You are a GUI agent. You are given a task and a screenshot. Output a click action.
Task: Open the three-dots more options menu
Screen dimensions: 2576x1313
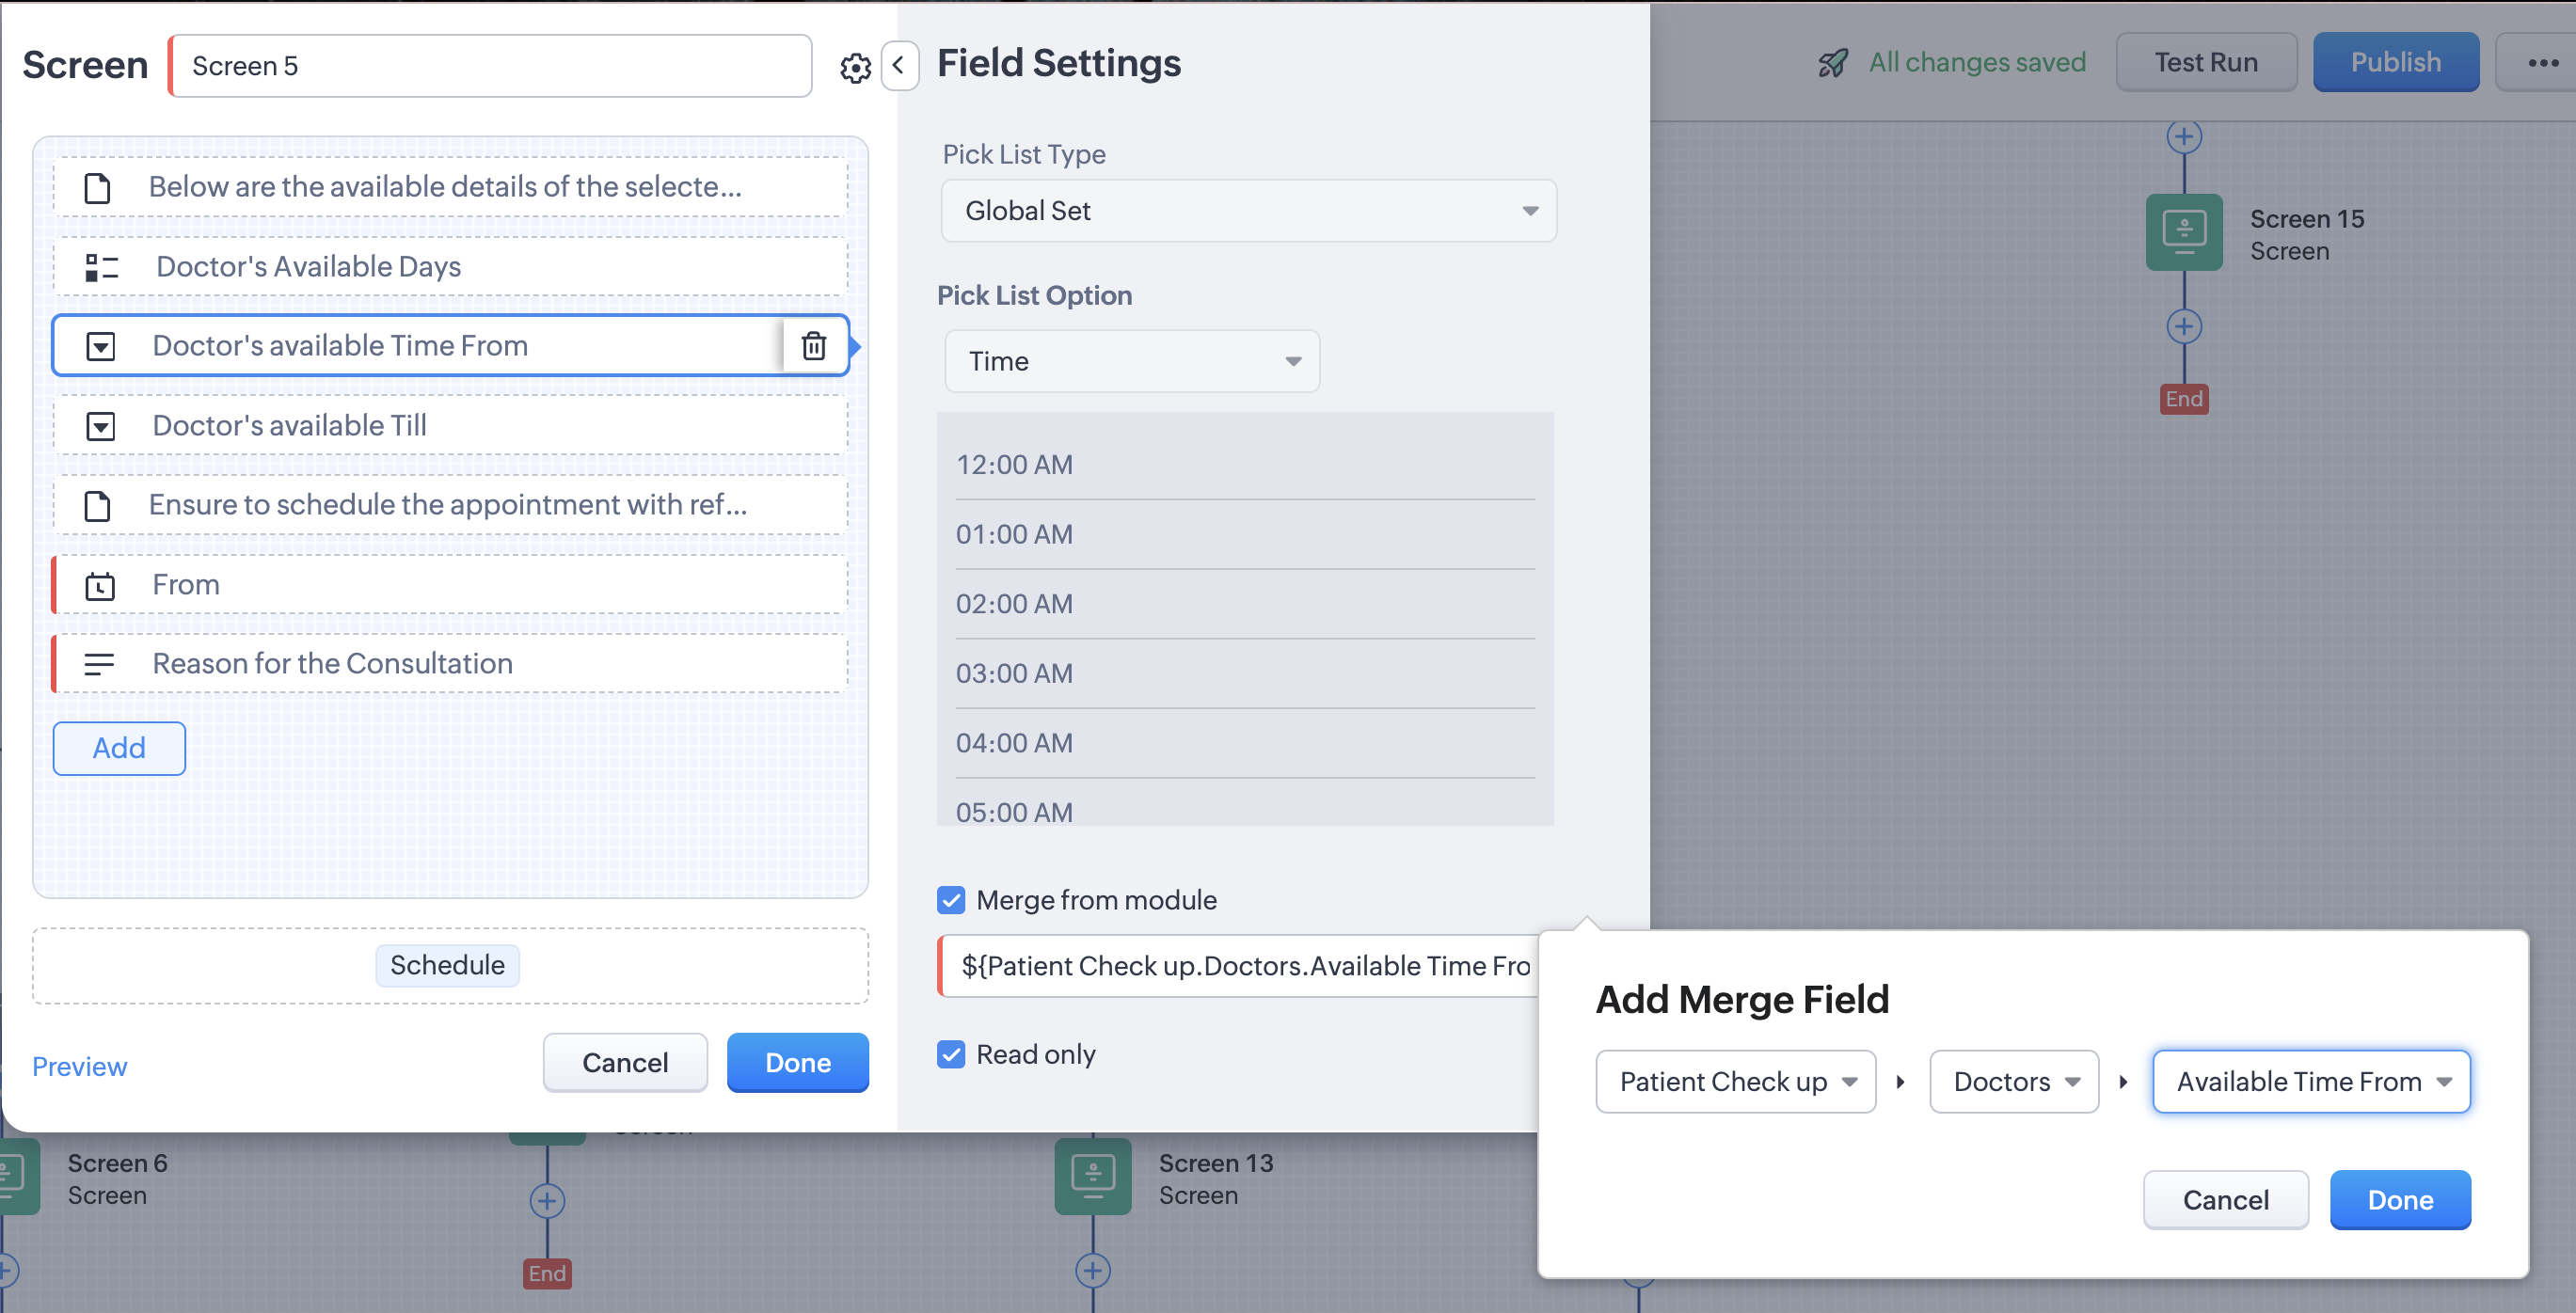pos(2541,63)
